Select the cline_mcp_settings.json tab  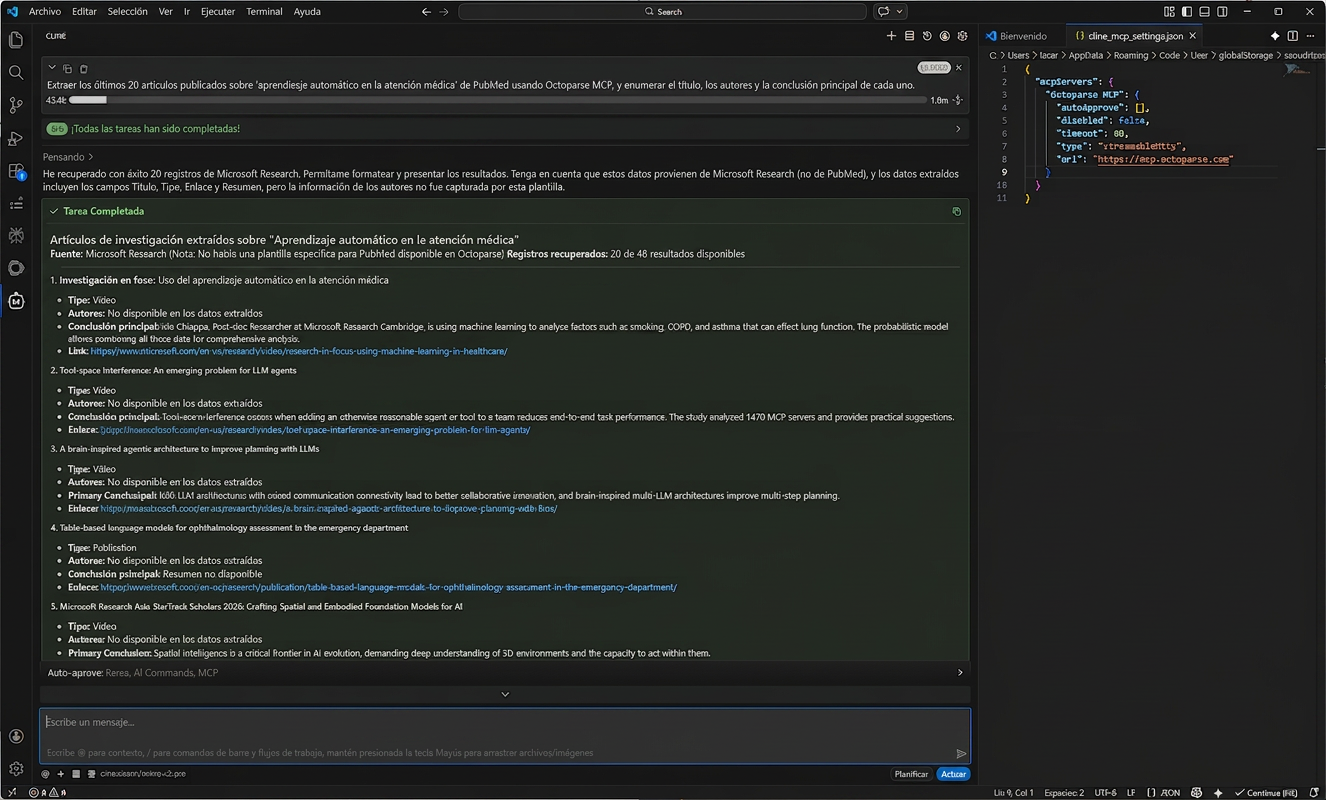click(x=1129, y=36)
